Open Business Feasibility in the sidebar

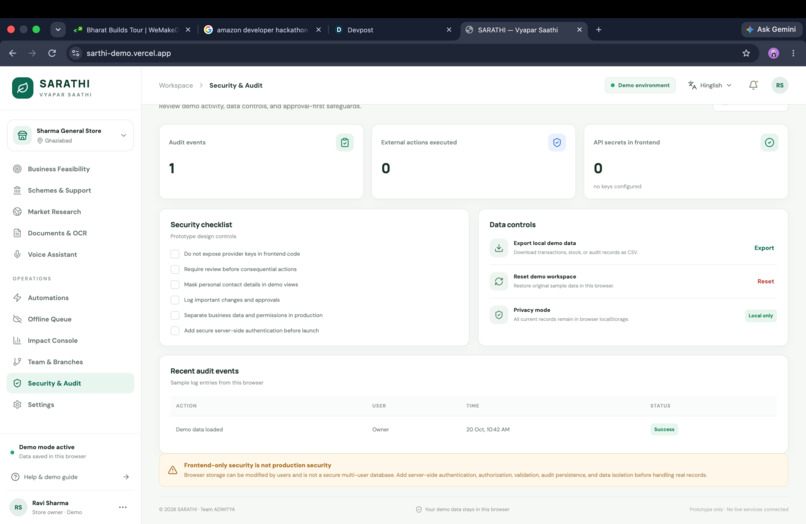point(70,169)
